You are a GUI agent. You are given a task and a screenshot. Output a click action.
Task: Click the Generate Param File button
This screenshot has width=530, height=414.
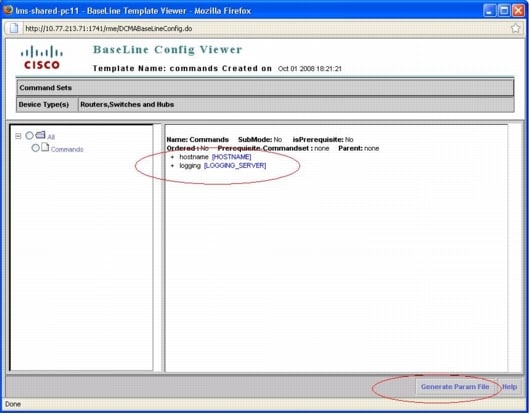click(455, 387)
